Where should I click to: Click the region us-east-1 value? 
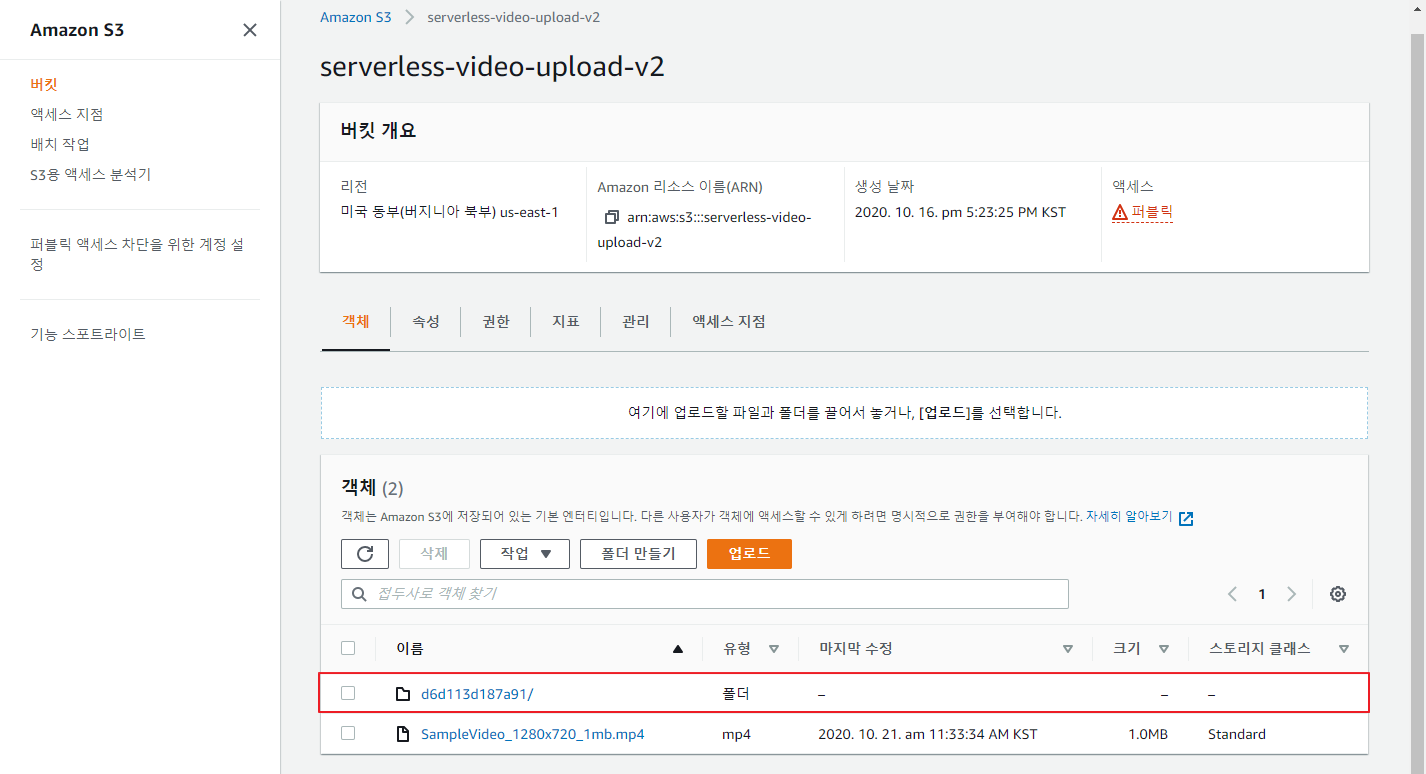pos(449,212)
